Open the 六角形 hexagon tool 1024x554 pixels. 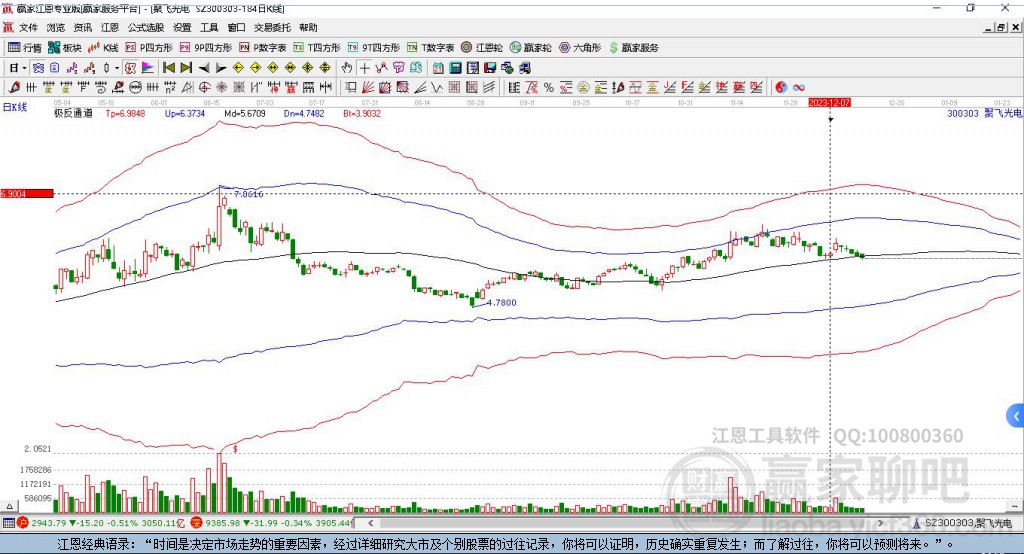click(579, 48)
